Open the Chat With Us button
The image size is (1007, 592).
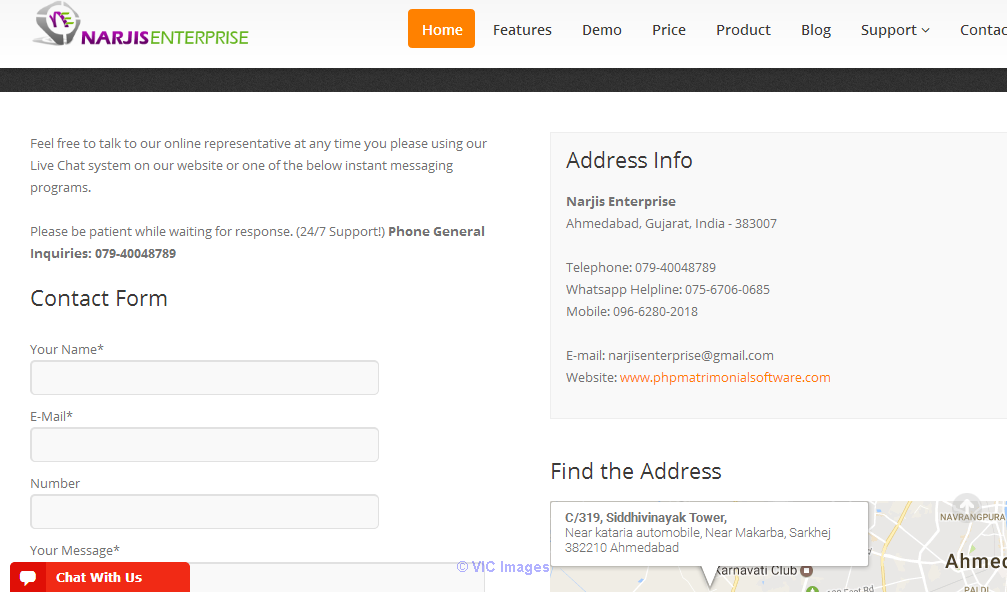(x=100, y=577)
